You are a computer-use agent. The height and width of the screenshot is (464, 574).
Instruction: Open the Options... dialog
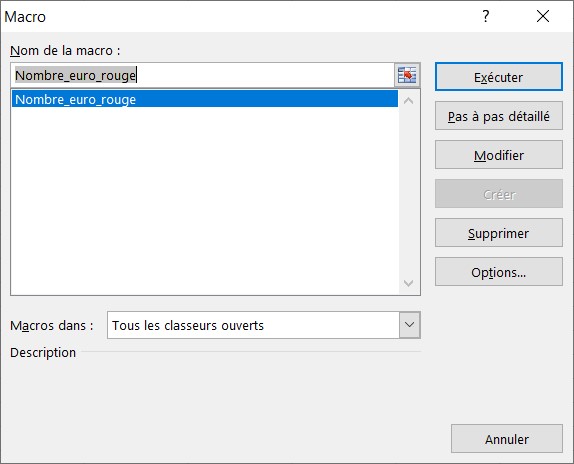pos(499,272)
